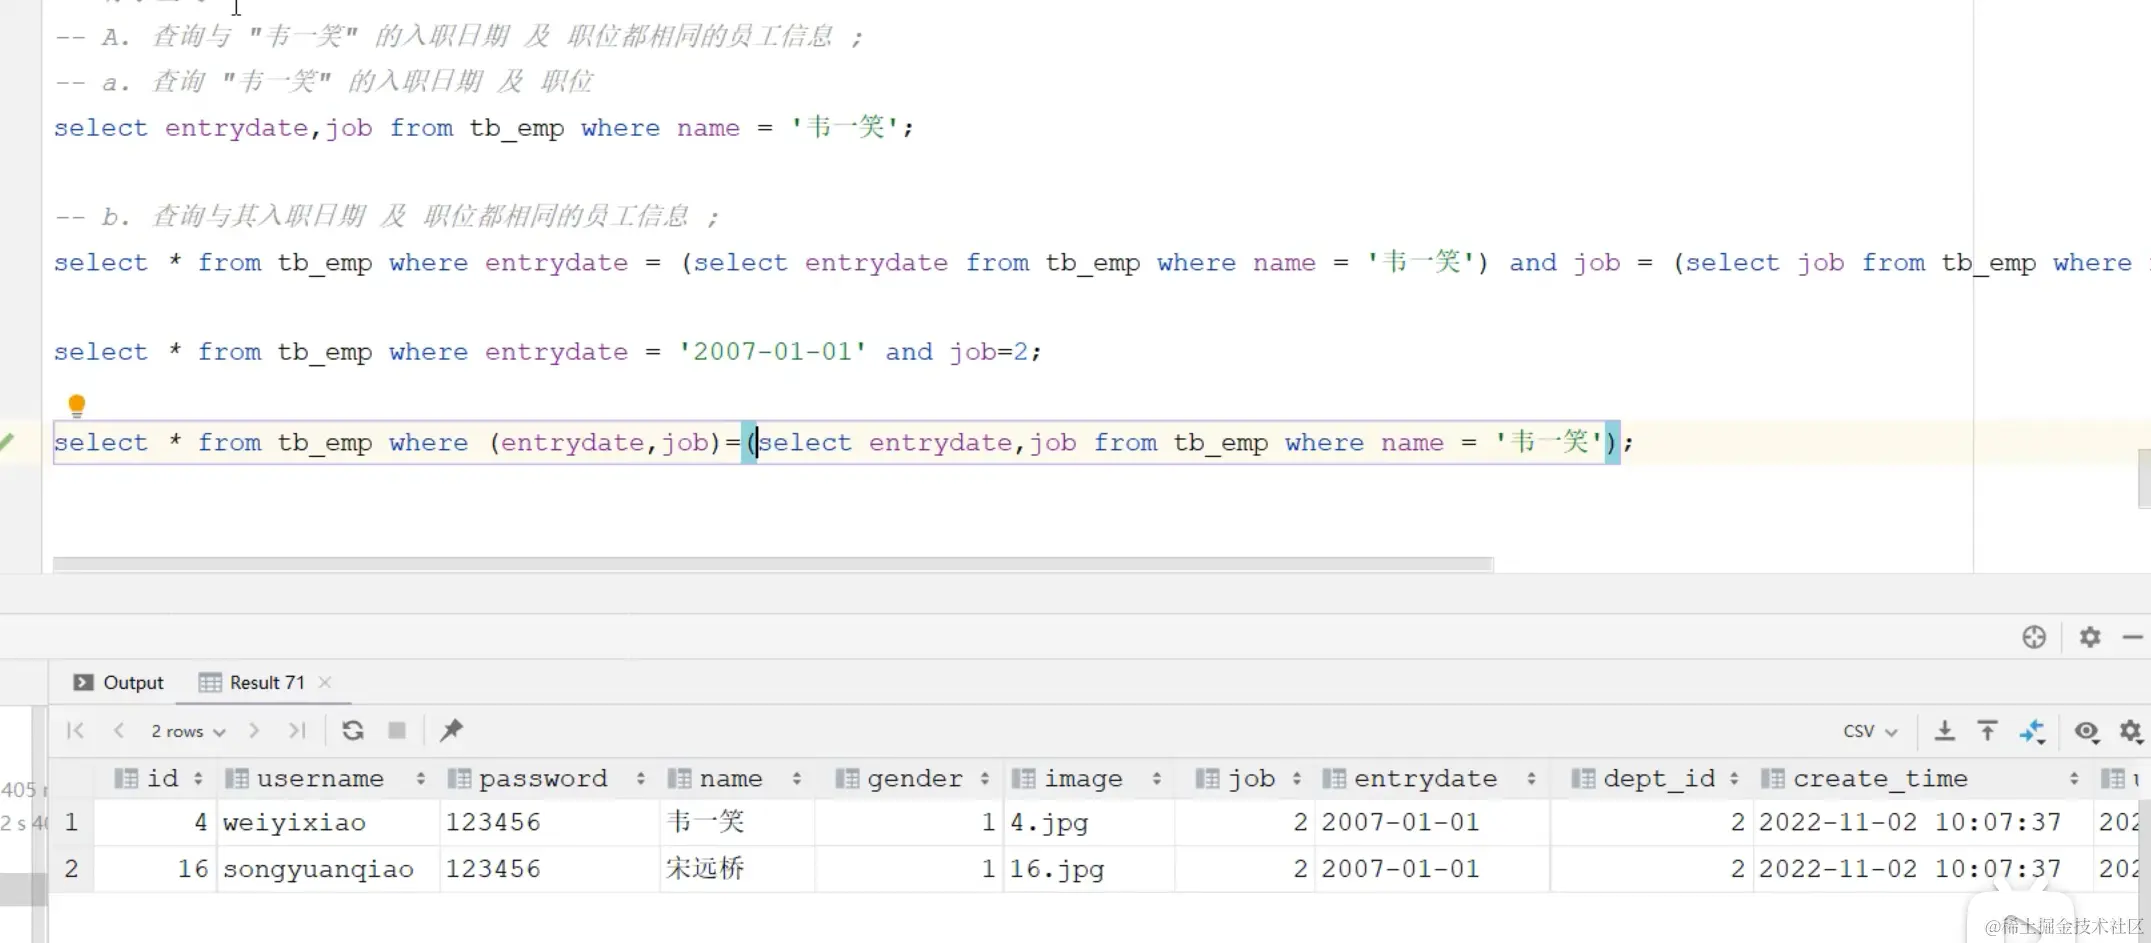The width and height of the screenshot is (2151, 943).
Task: Click the sort arrows on entrydate column
Action: [1531, 778]
